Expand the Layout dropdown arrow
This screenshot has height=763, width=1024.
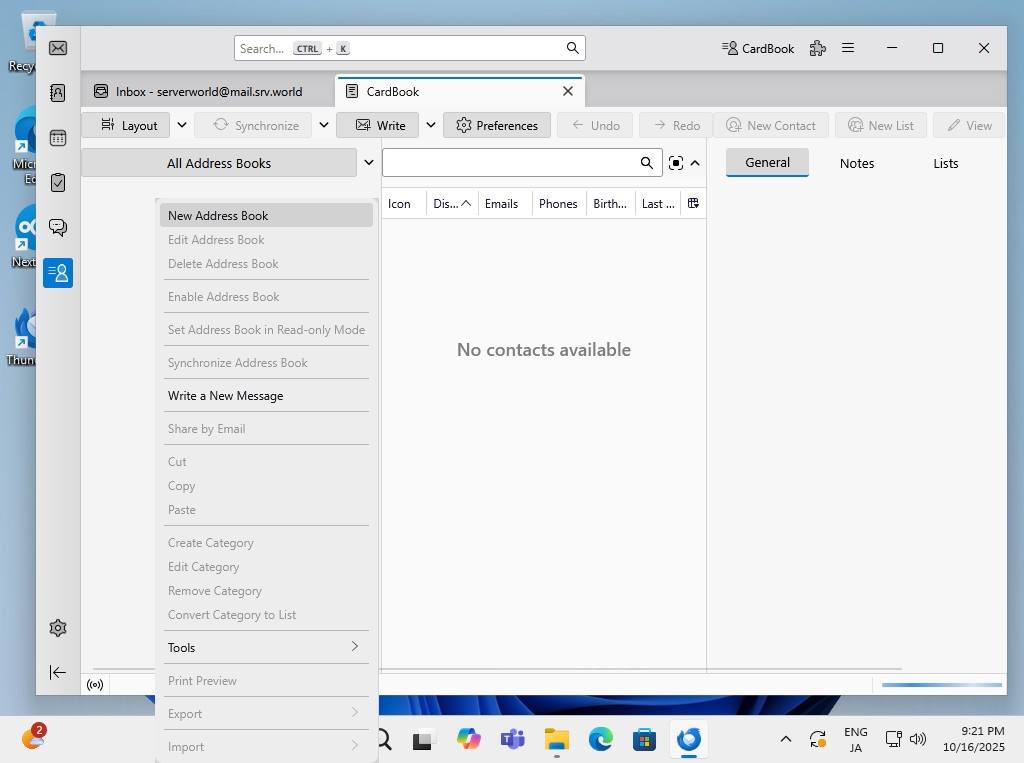click(181, 126)
